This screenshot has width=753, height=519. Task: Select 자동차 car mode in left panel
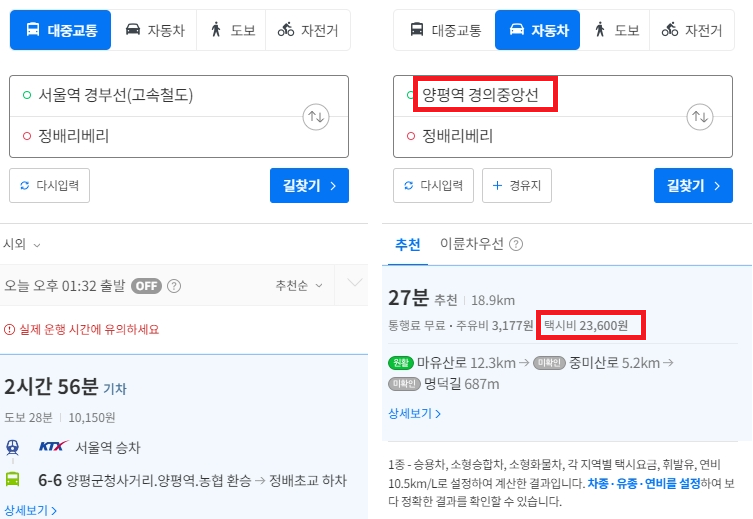coord(154,30)
